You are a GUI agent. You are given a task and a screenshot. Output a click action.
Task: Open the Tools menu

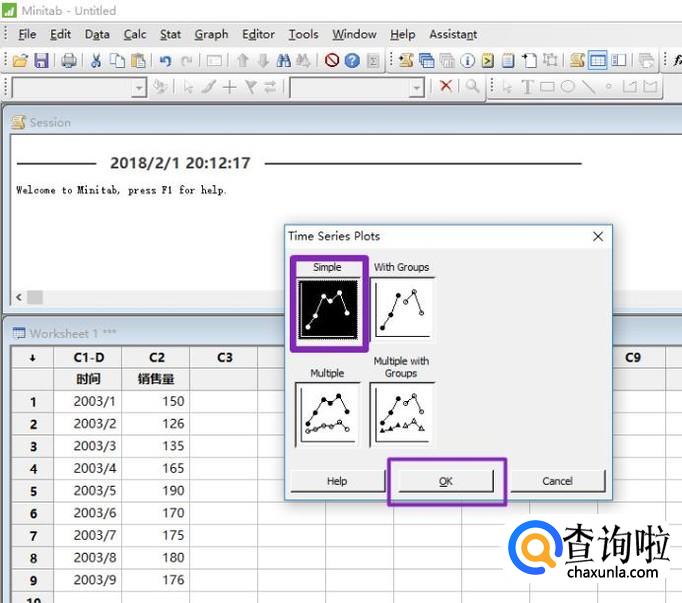click(x=304, y=34)
